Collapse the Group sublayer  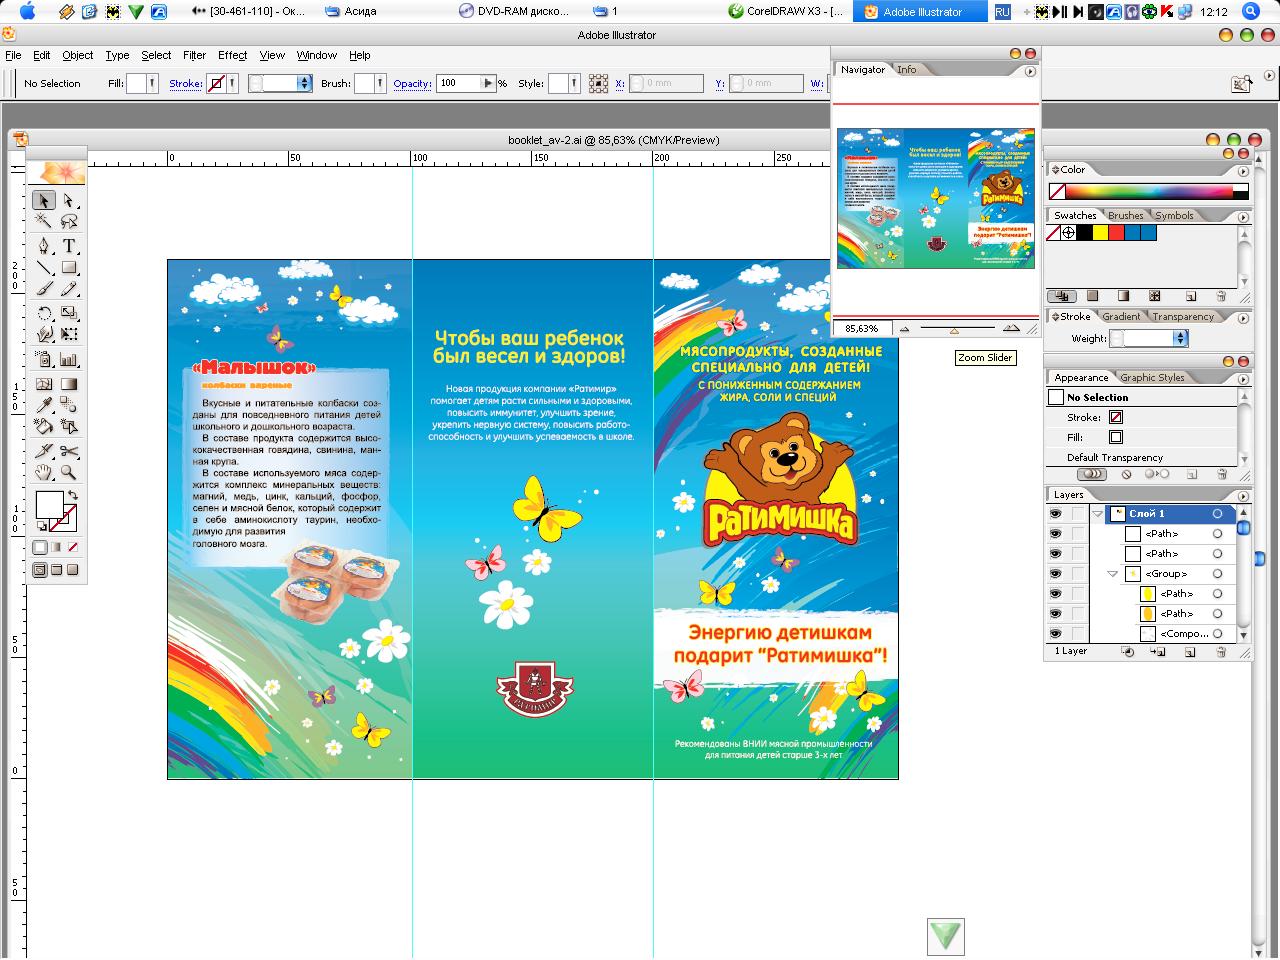[1112, 574]
